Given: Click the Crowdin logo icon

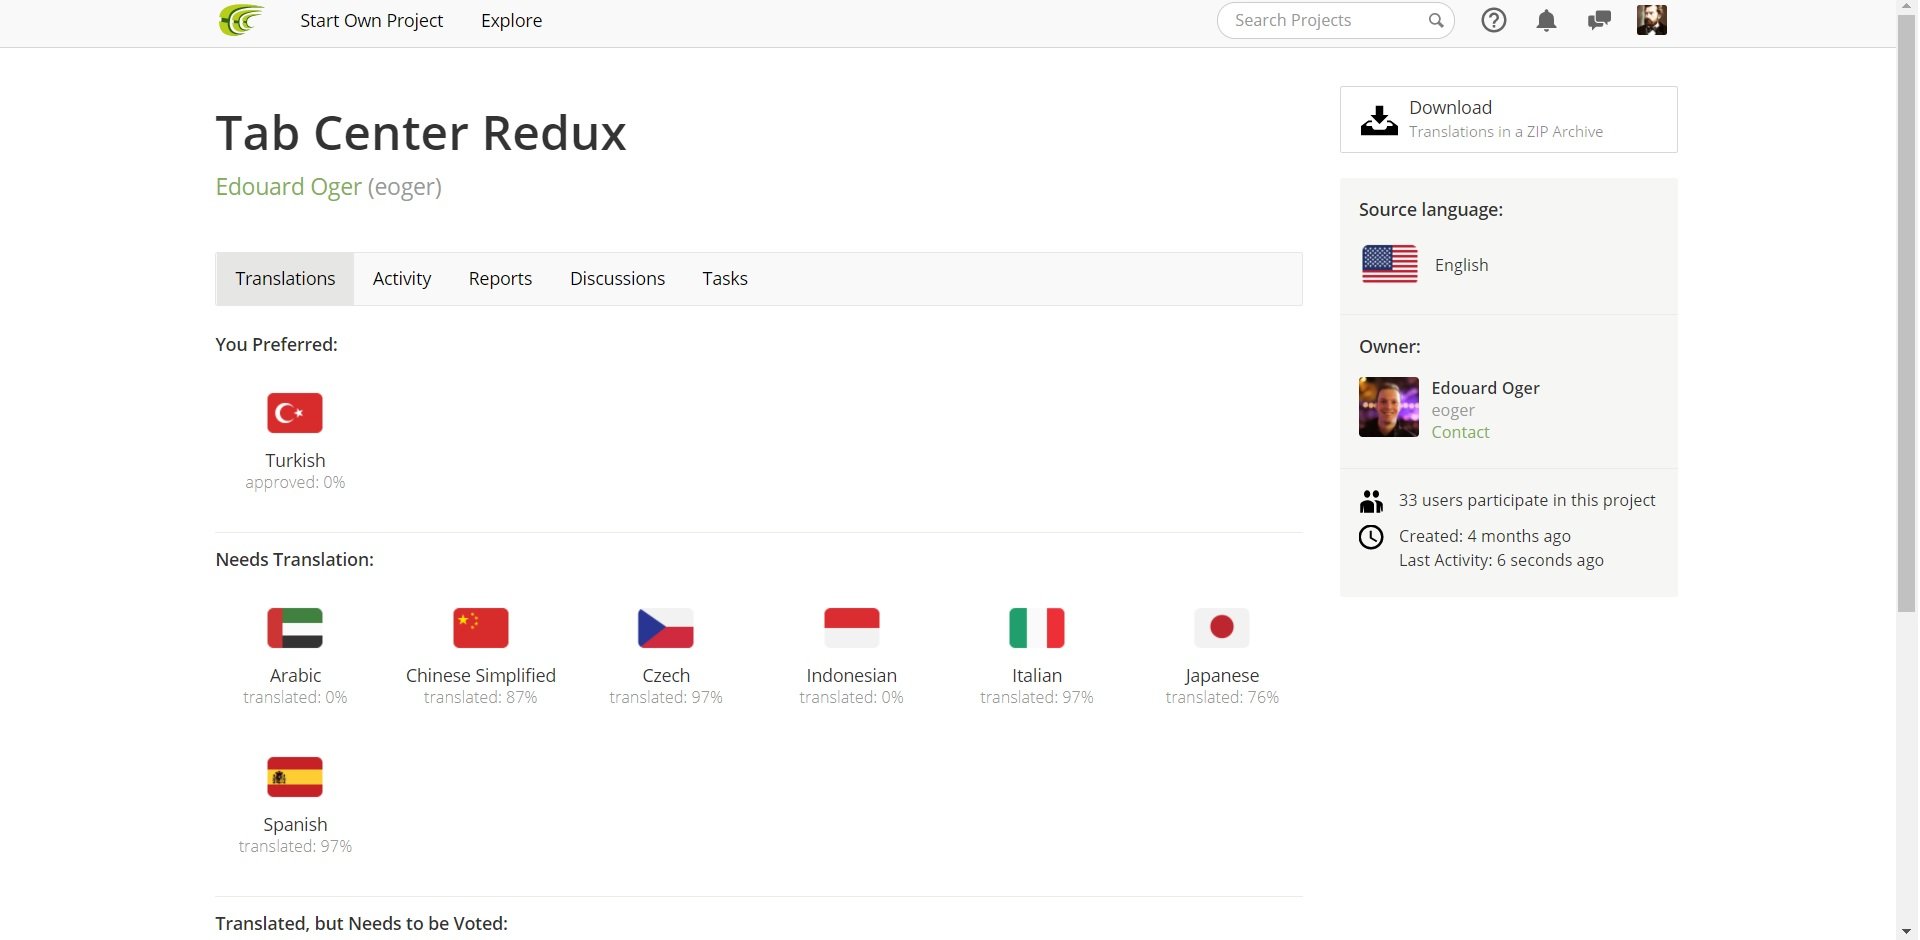Looking at the screenshot, I should [241, 20].
